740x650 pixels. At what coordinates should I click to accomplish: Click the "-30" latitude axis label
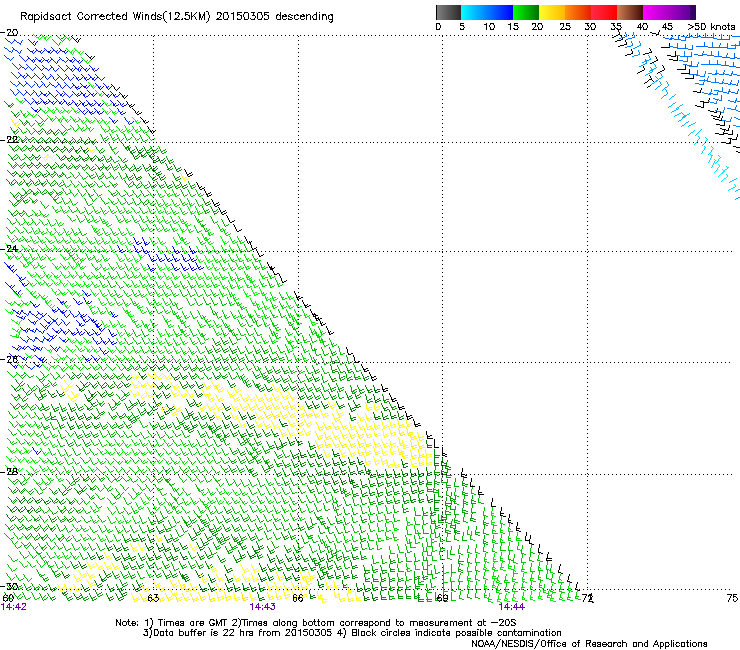pyautogui.click(x=9, y=586)
